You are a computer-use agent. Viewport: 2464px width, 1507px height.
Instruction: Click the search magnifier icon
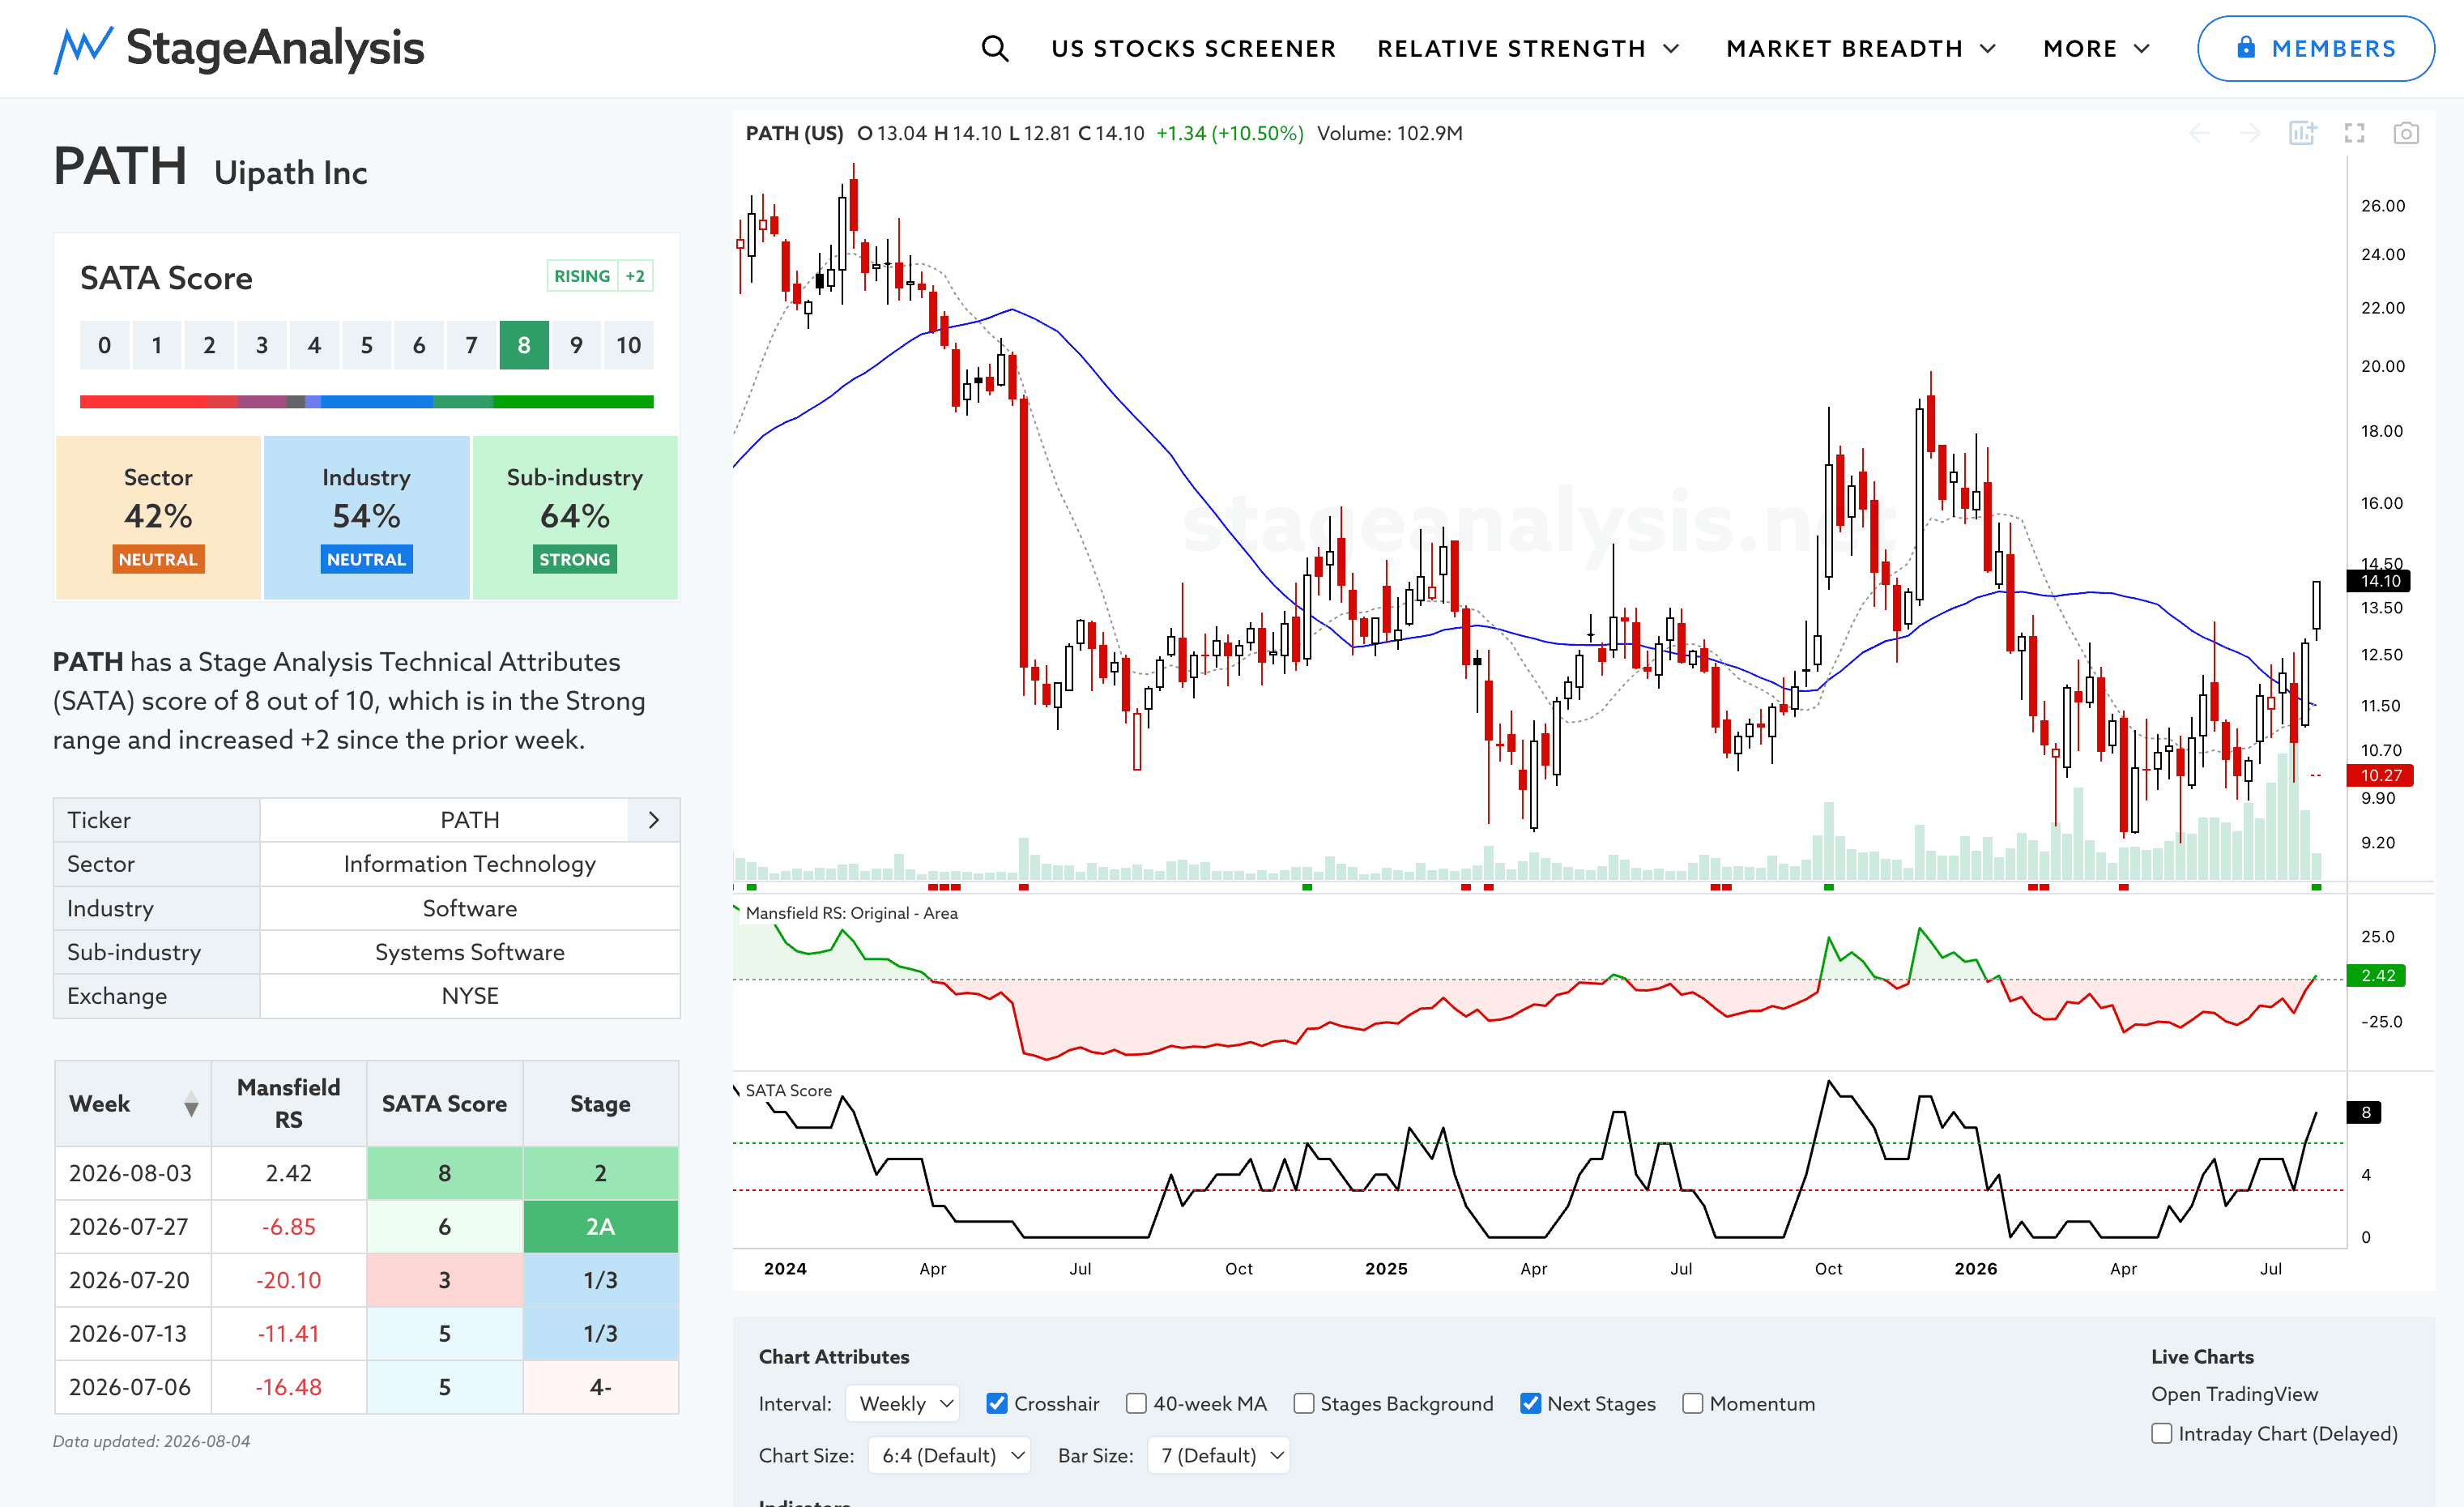coord(994,48)
